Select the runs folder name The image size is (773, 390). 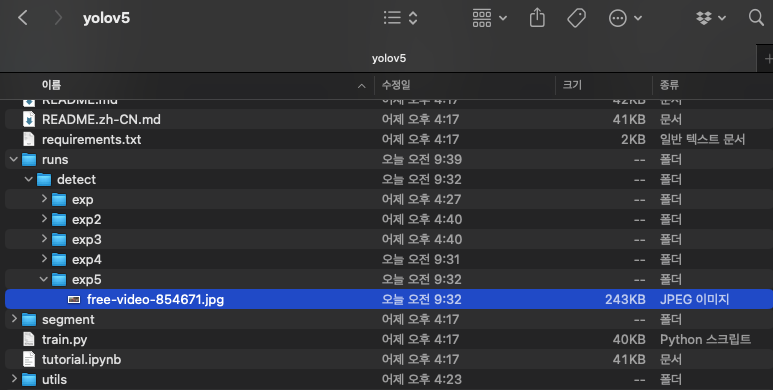point(55,160)
